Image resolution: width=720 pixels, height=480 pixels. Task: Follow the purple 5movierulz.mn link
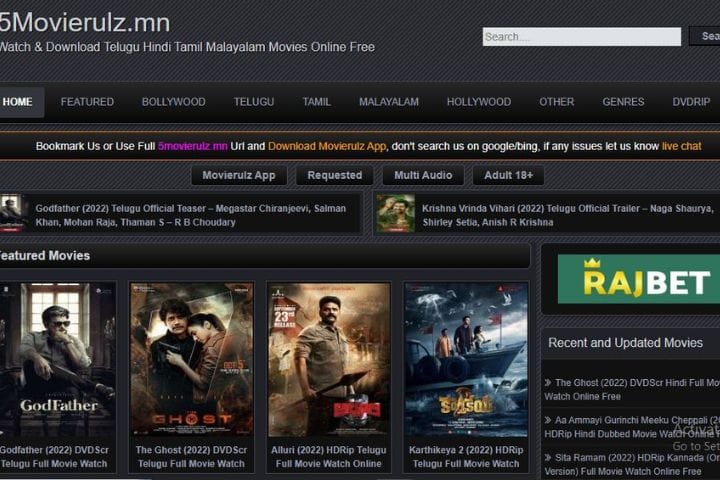coord(192,146)
